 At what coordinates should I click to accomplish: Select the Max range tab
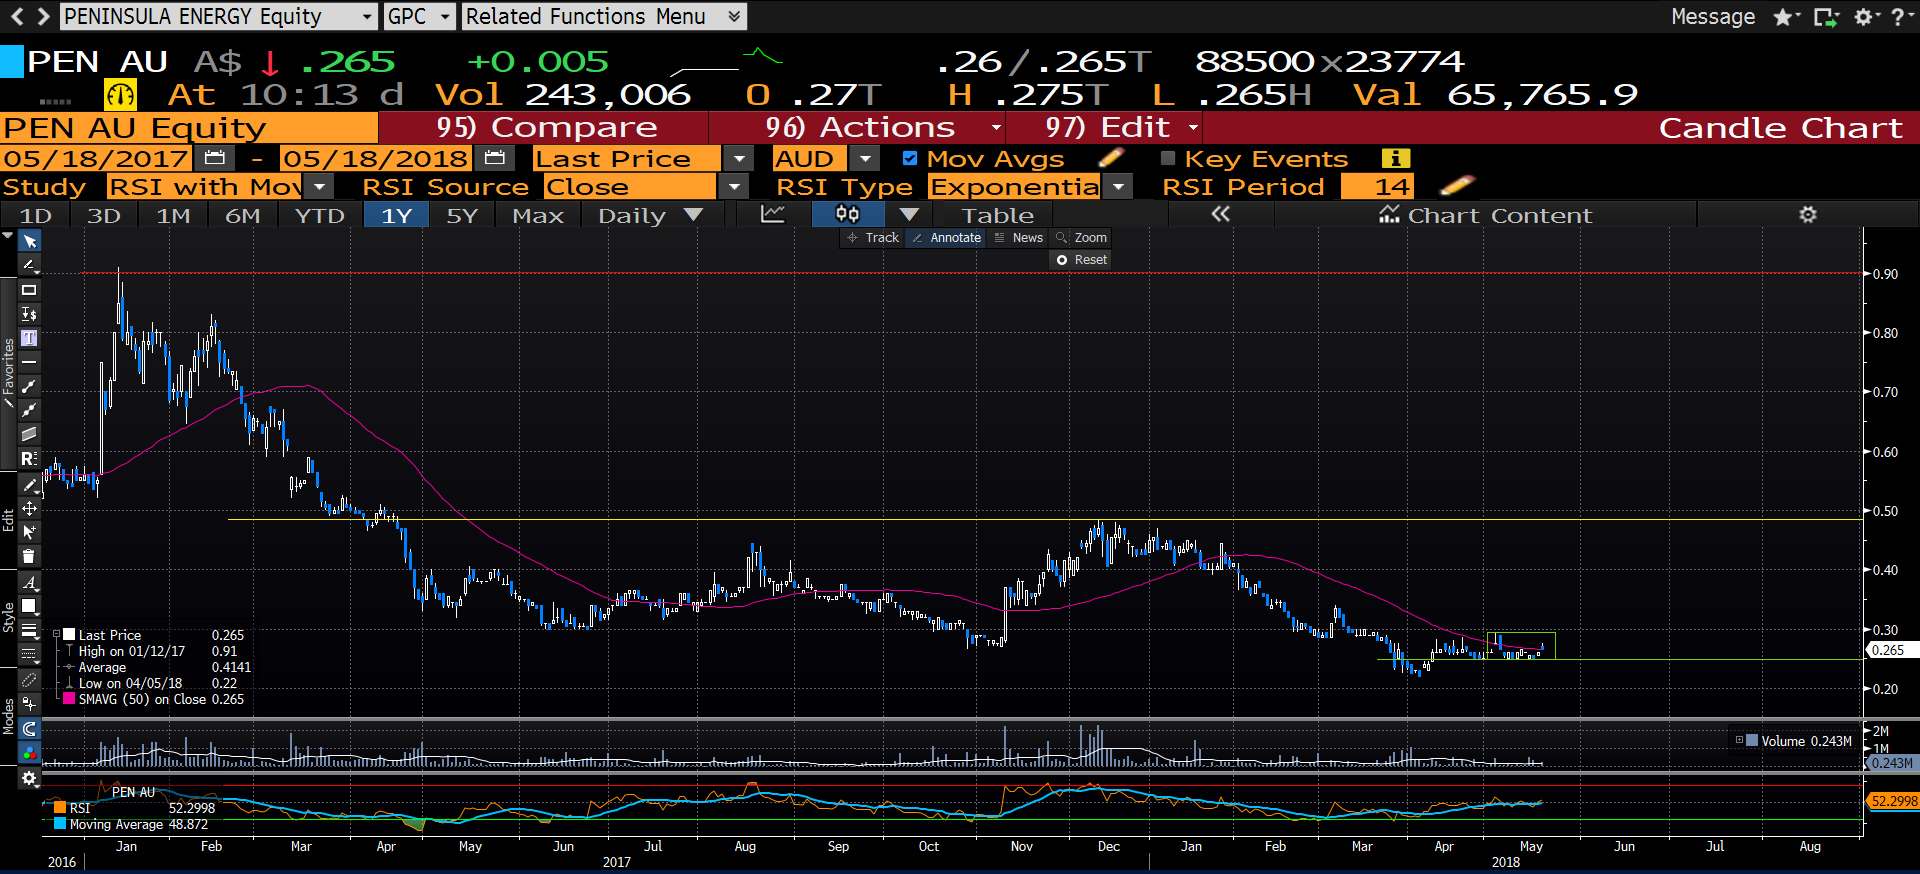click(538, 215)
